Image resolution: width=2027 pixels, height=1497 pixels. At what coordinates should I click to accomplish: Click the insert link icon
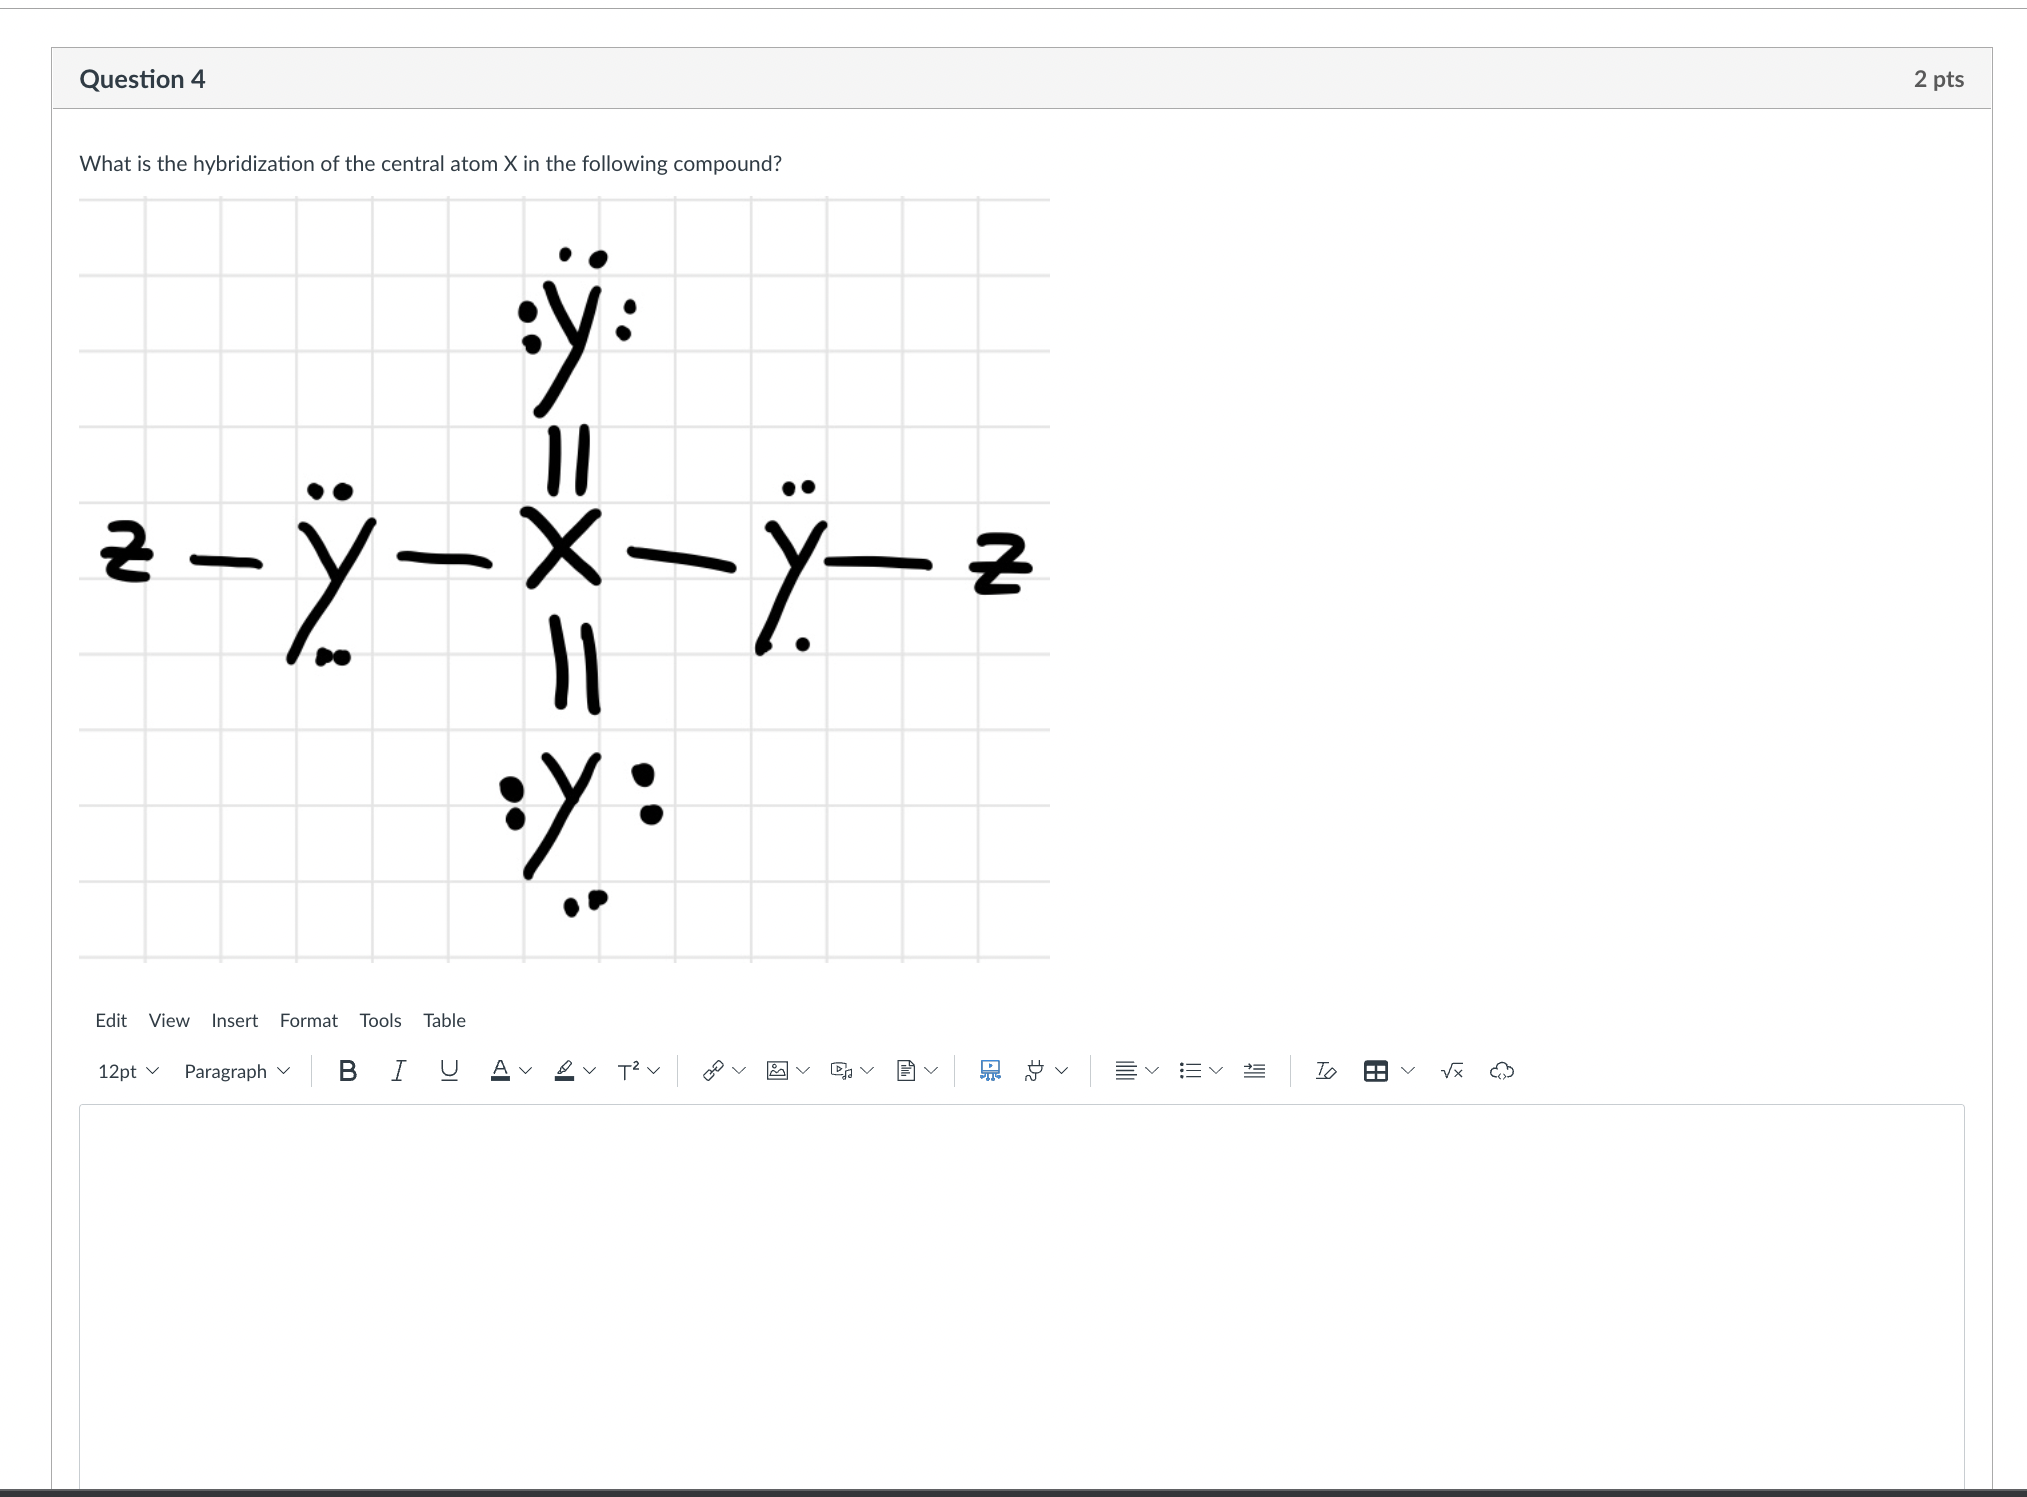click(x=713, y=1071)
